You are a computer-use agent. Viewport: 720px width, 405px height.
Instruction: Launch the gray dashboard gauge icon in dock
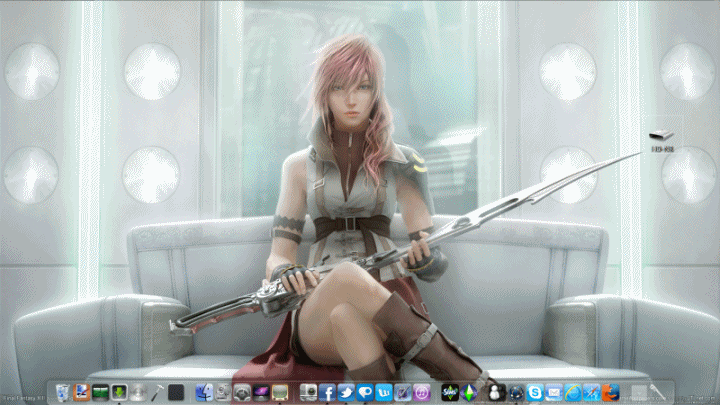[242, 393]
